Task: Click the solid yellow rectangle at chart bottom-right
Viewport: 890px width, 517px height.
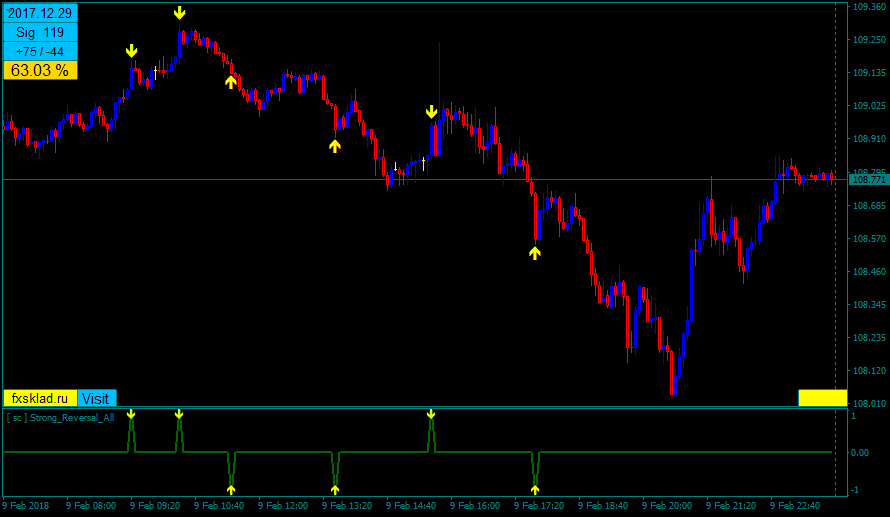Action: click(x=822, y=398)
